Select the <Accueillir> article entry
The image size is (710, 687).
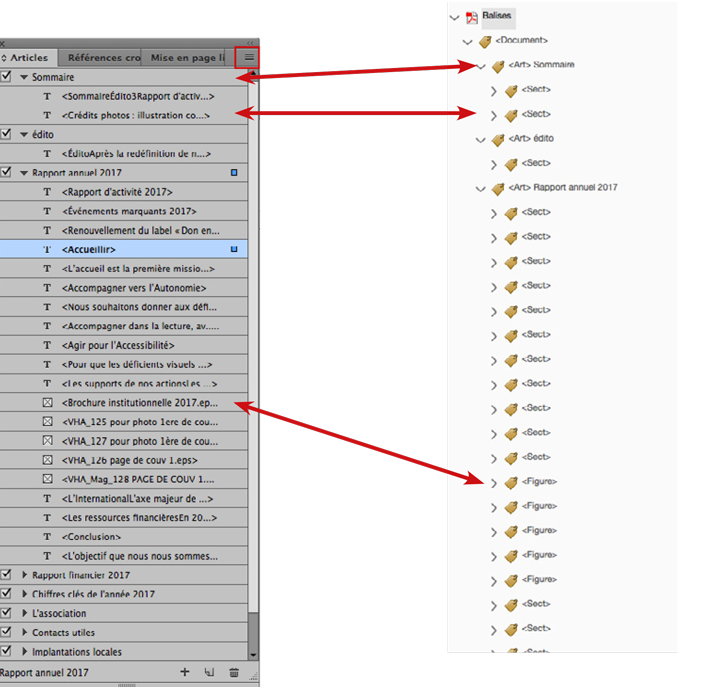click(90, 249)
